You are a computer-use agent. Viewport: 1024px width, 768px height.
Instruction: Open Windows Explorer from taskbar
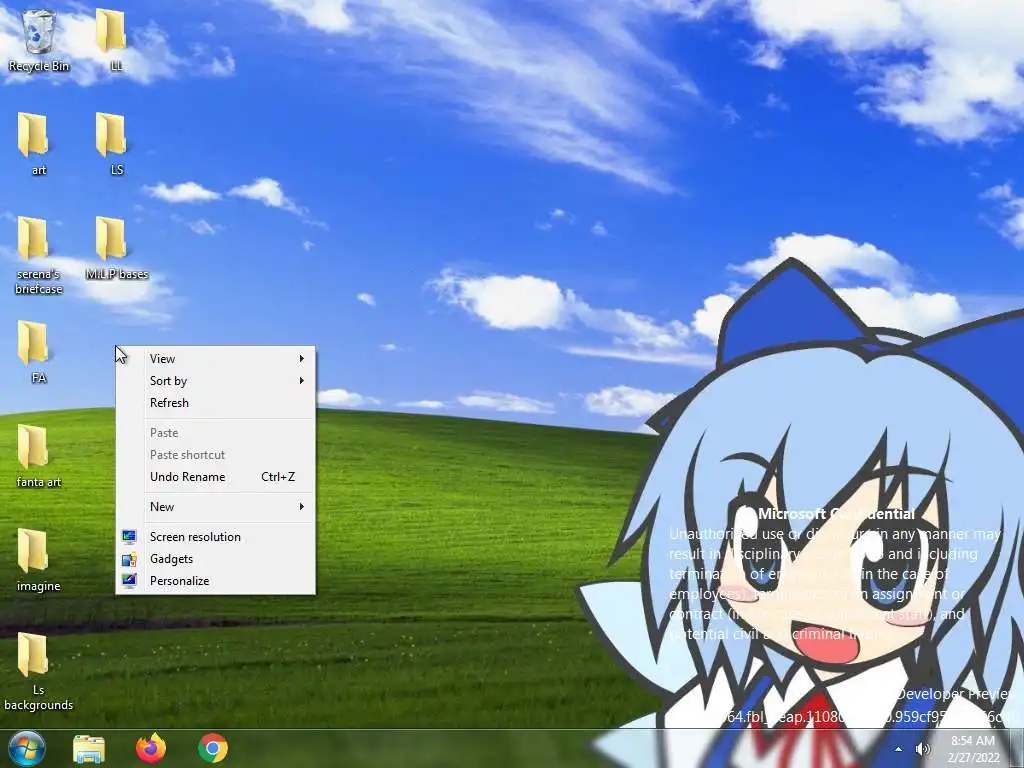[89, 748]
